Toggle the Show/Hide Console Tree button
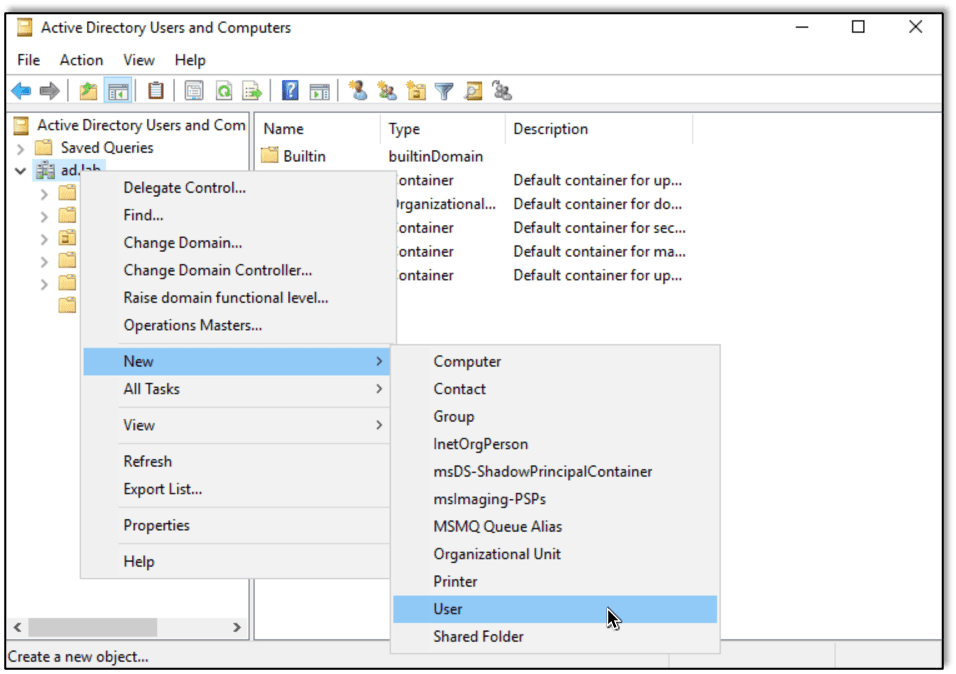 pyautogui.click(x=116, y=90)
